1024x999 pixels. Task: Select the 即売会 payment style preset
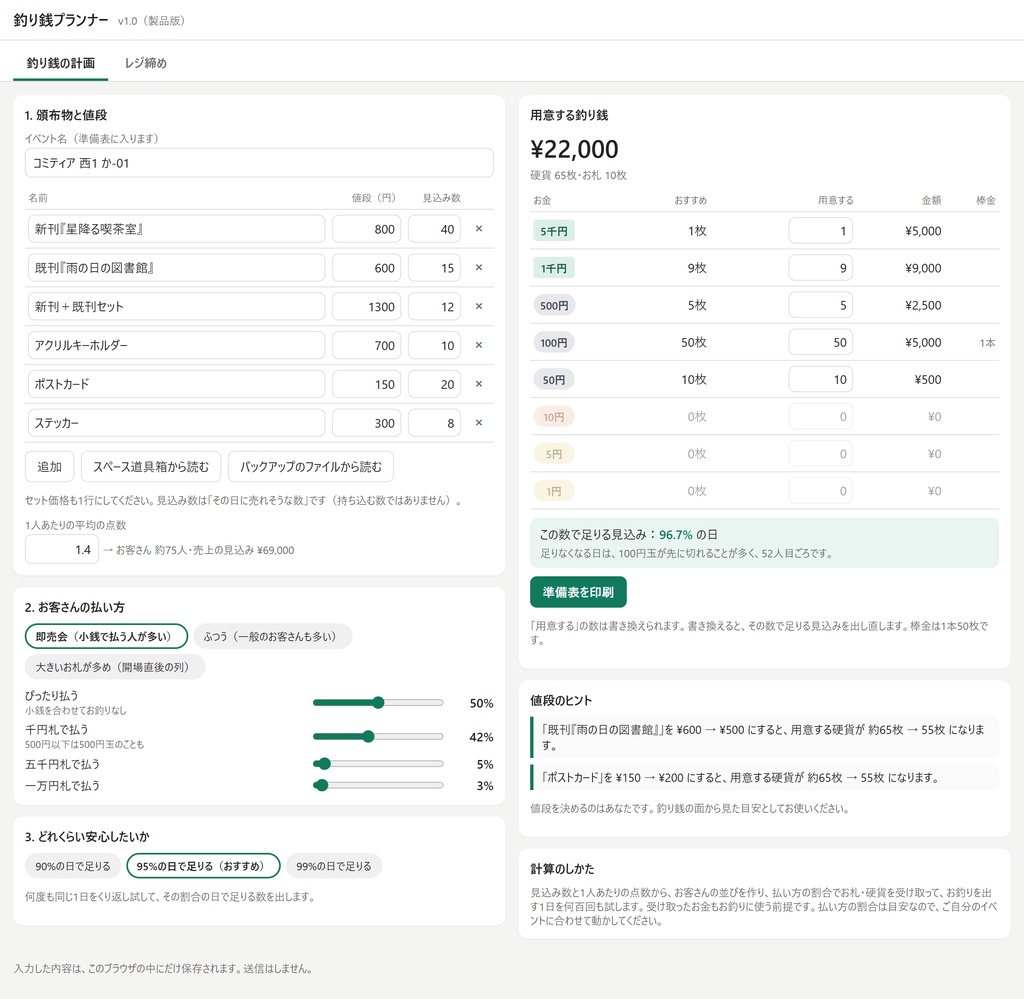pyautogui.click(x=106, y=637)
